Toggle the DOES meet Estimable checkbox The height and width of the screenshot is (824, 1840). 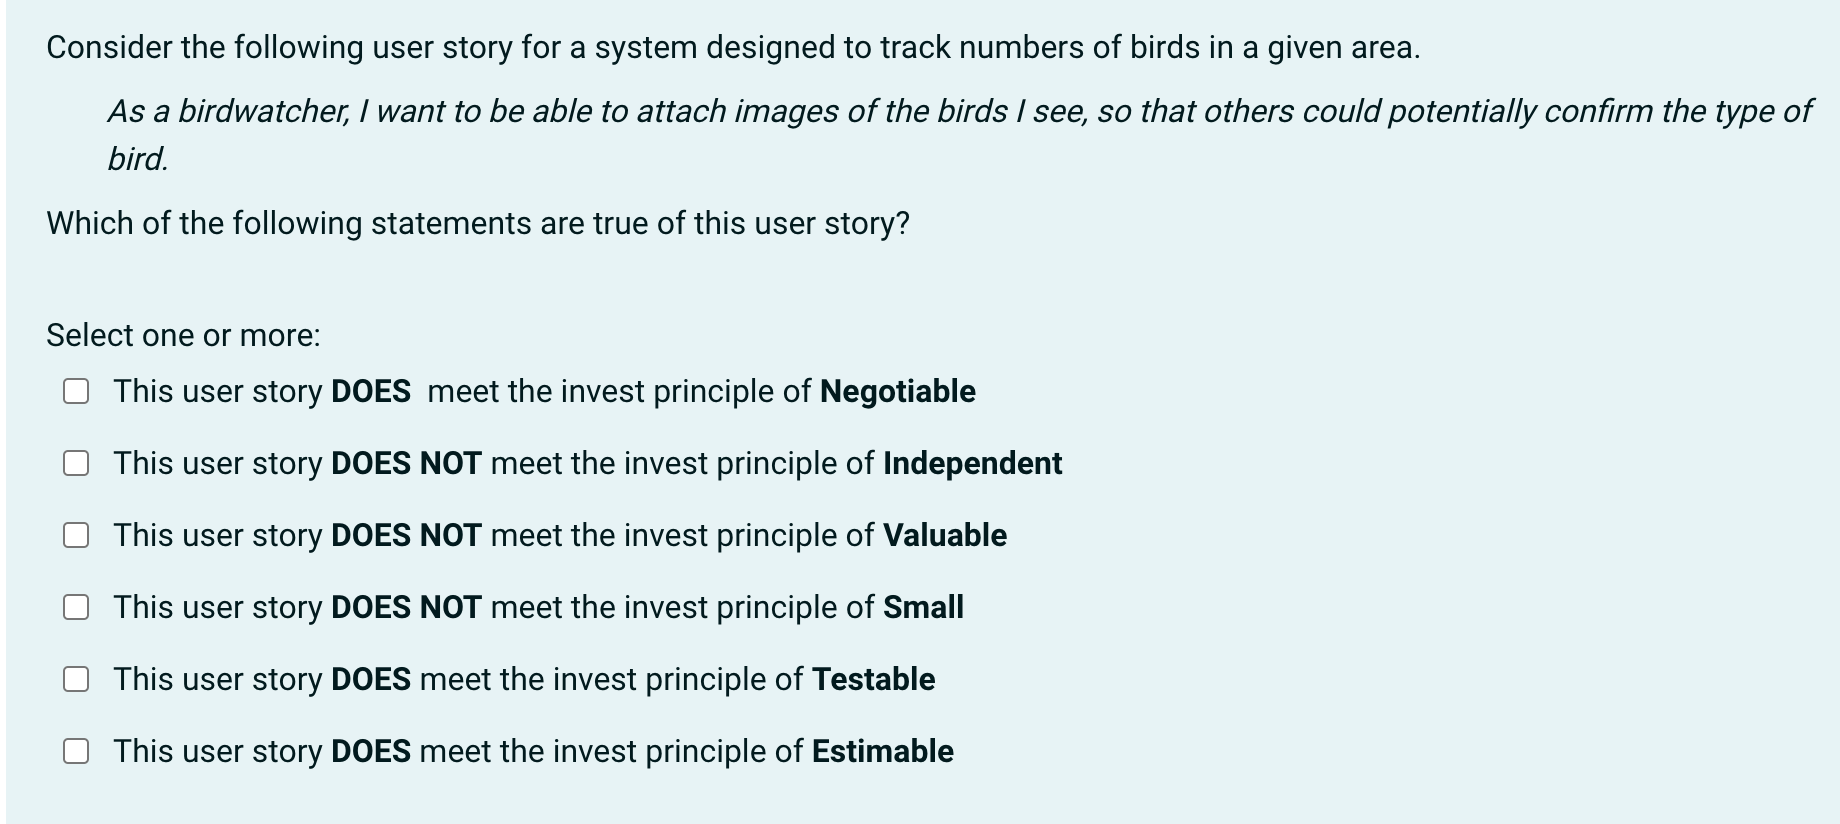76,751
